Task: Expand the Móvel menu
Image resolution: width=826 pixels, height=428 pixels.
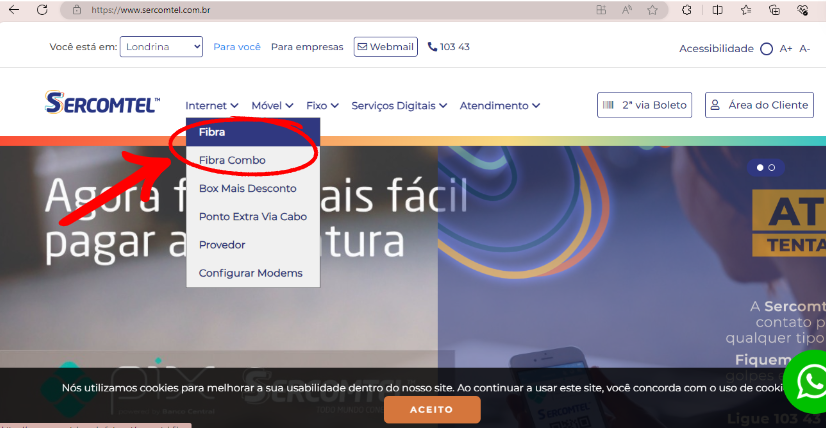Action: 272,105
